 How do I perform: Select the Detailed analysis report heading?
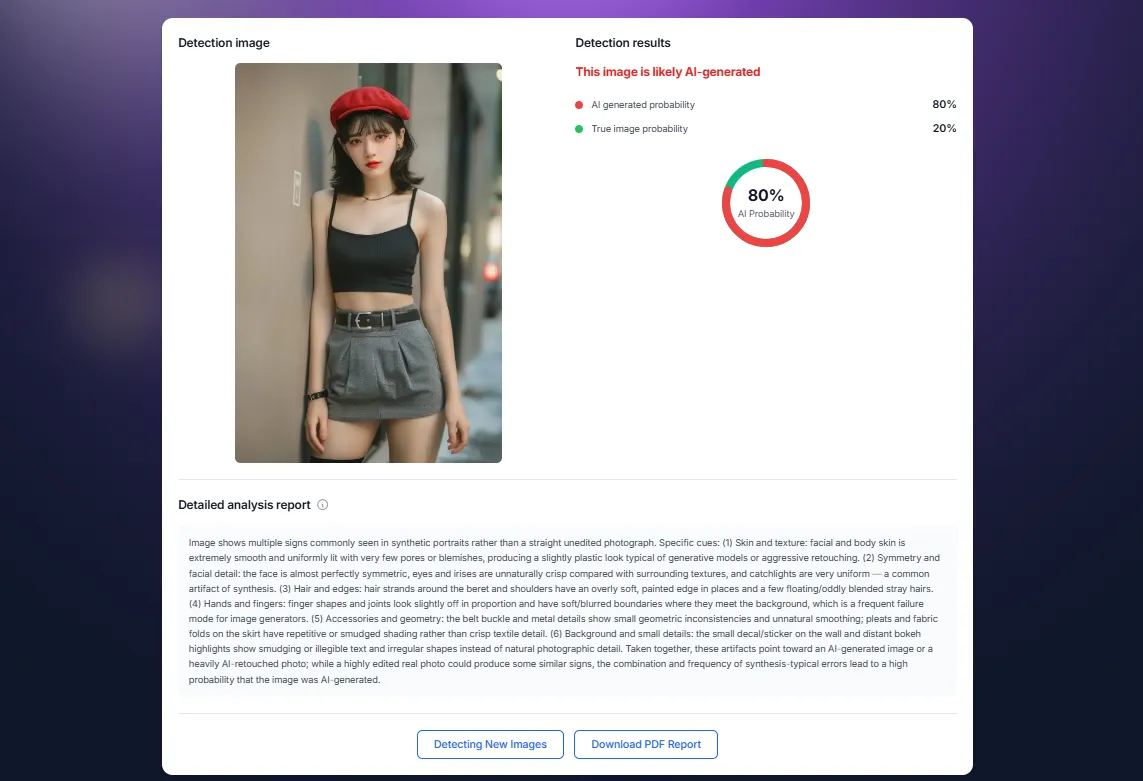tap(244, 505)
